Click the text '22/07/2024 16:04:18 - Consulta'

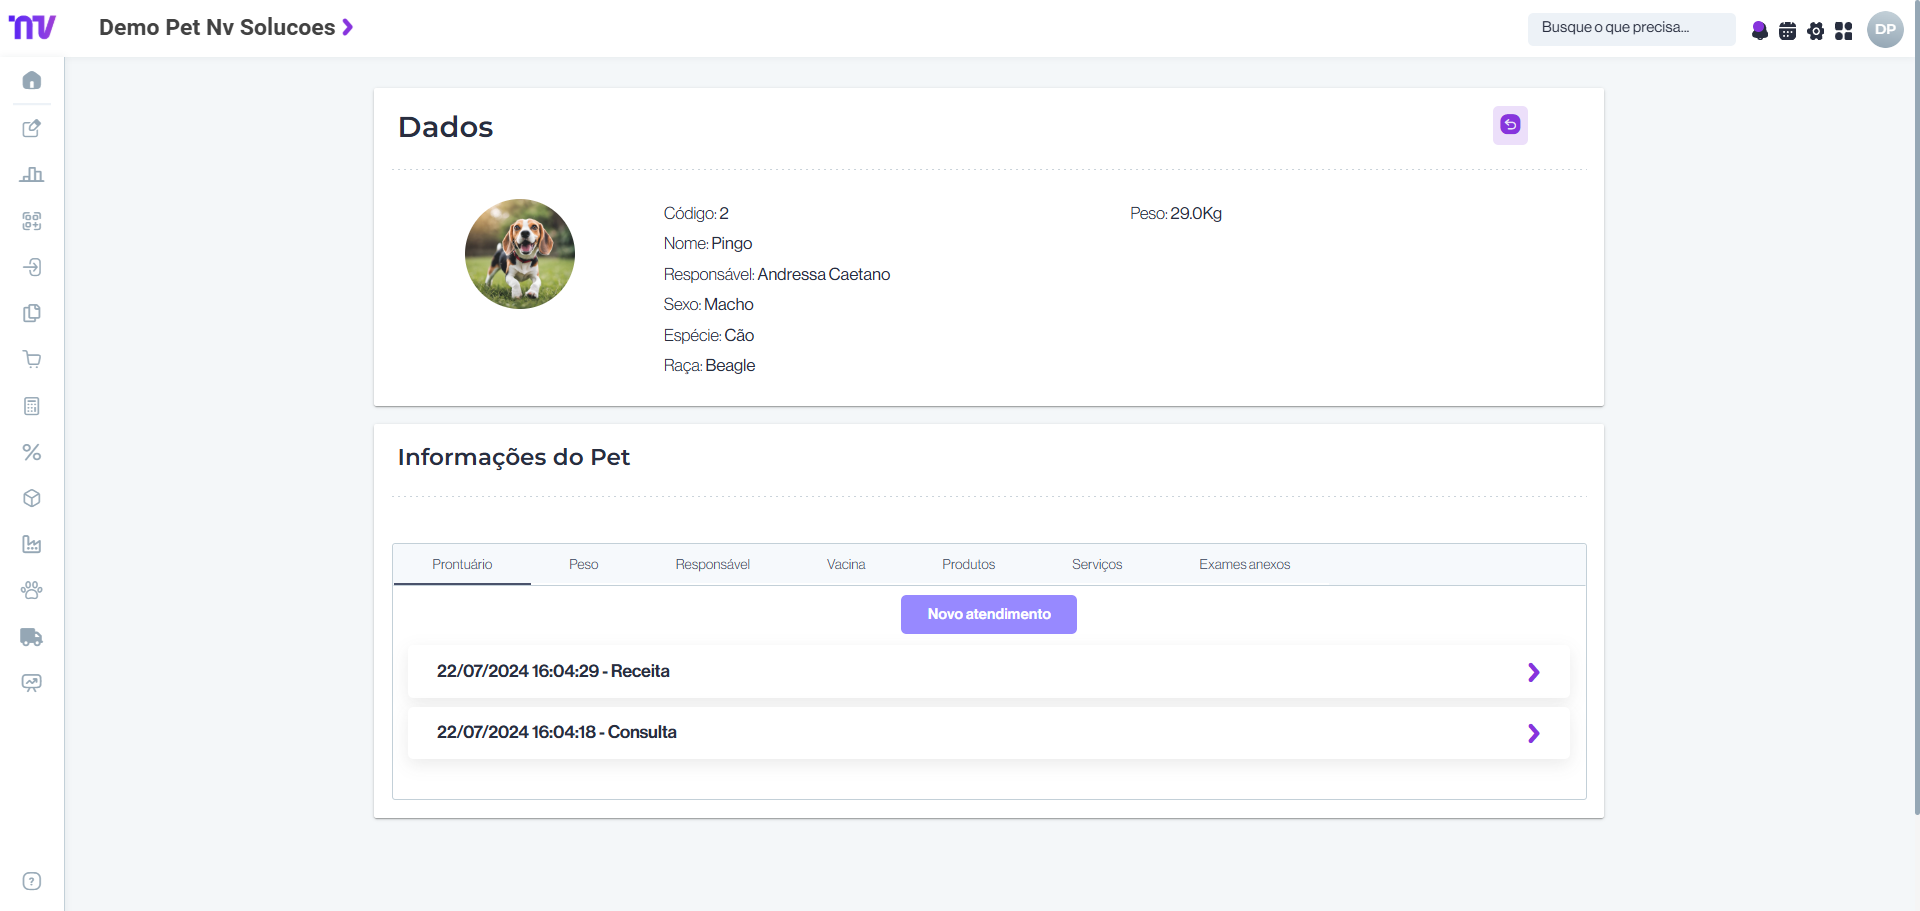(x=557, y=732)
